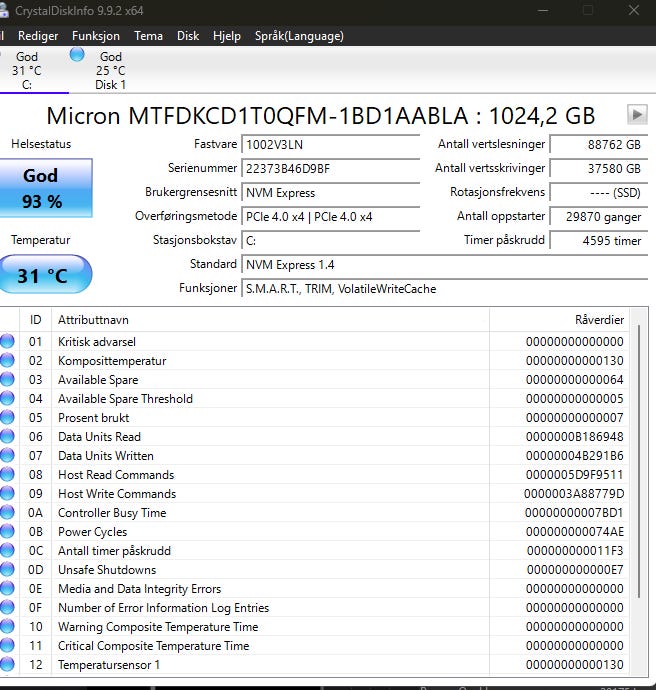Image resolution: width=656 pixels, height=690 pixels.
Task: Click host writes value 37580 GB
Action: pos(599,169)
